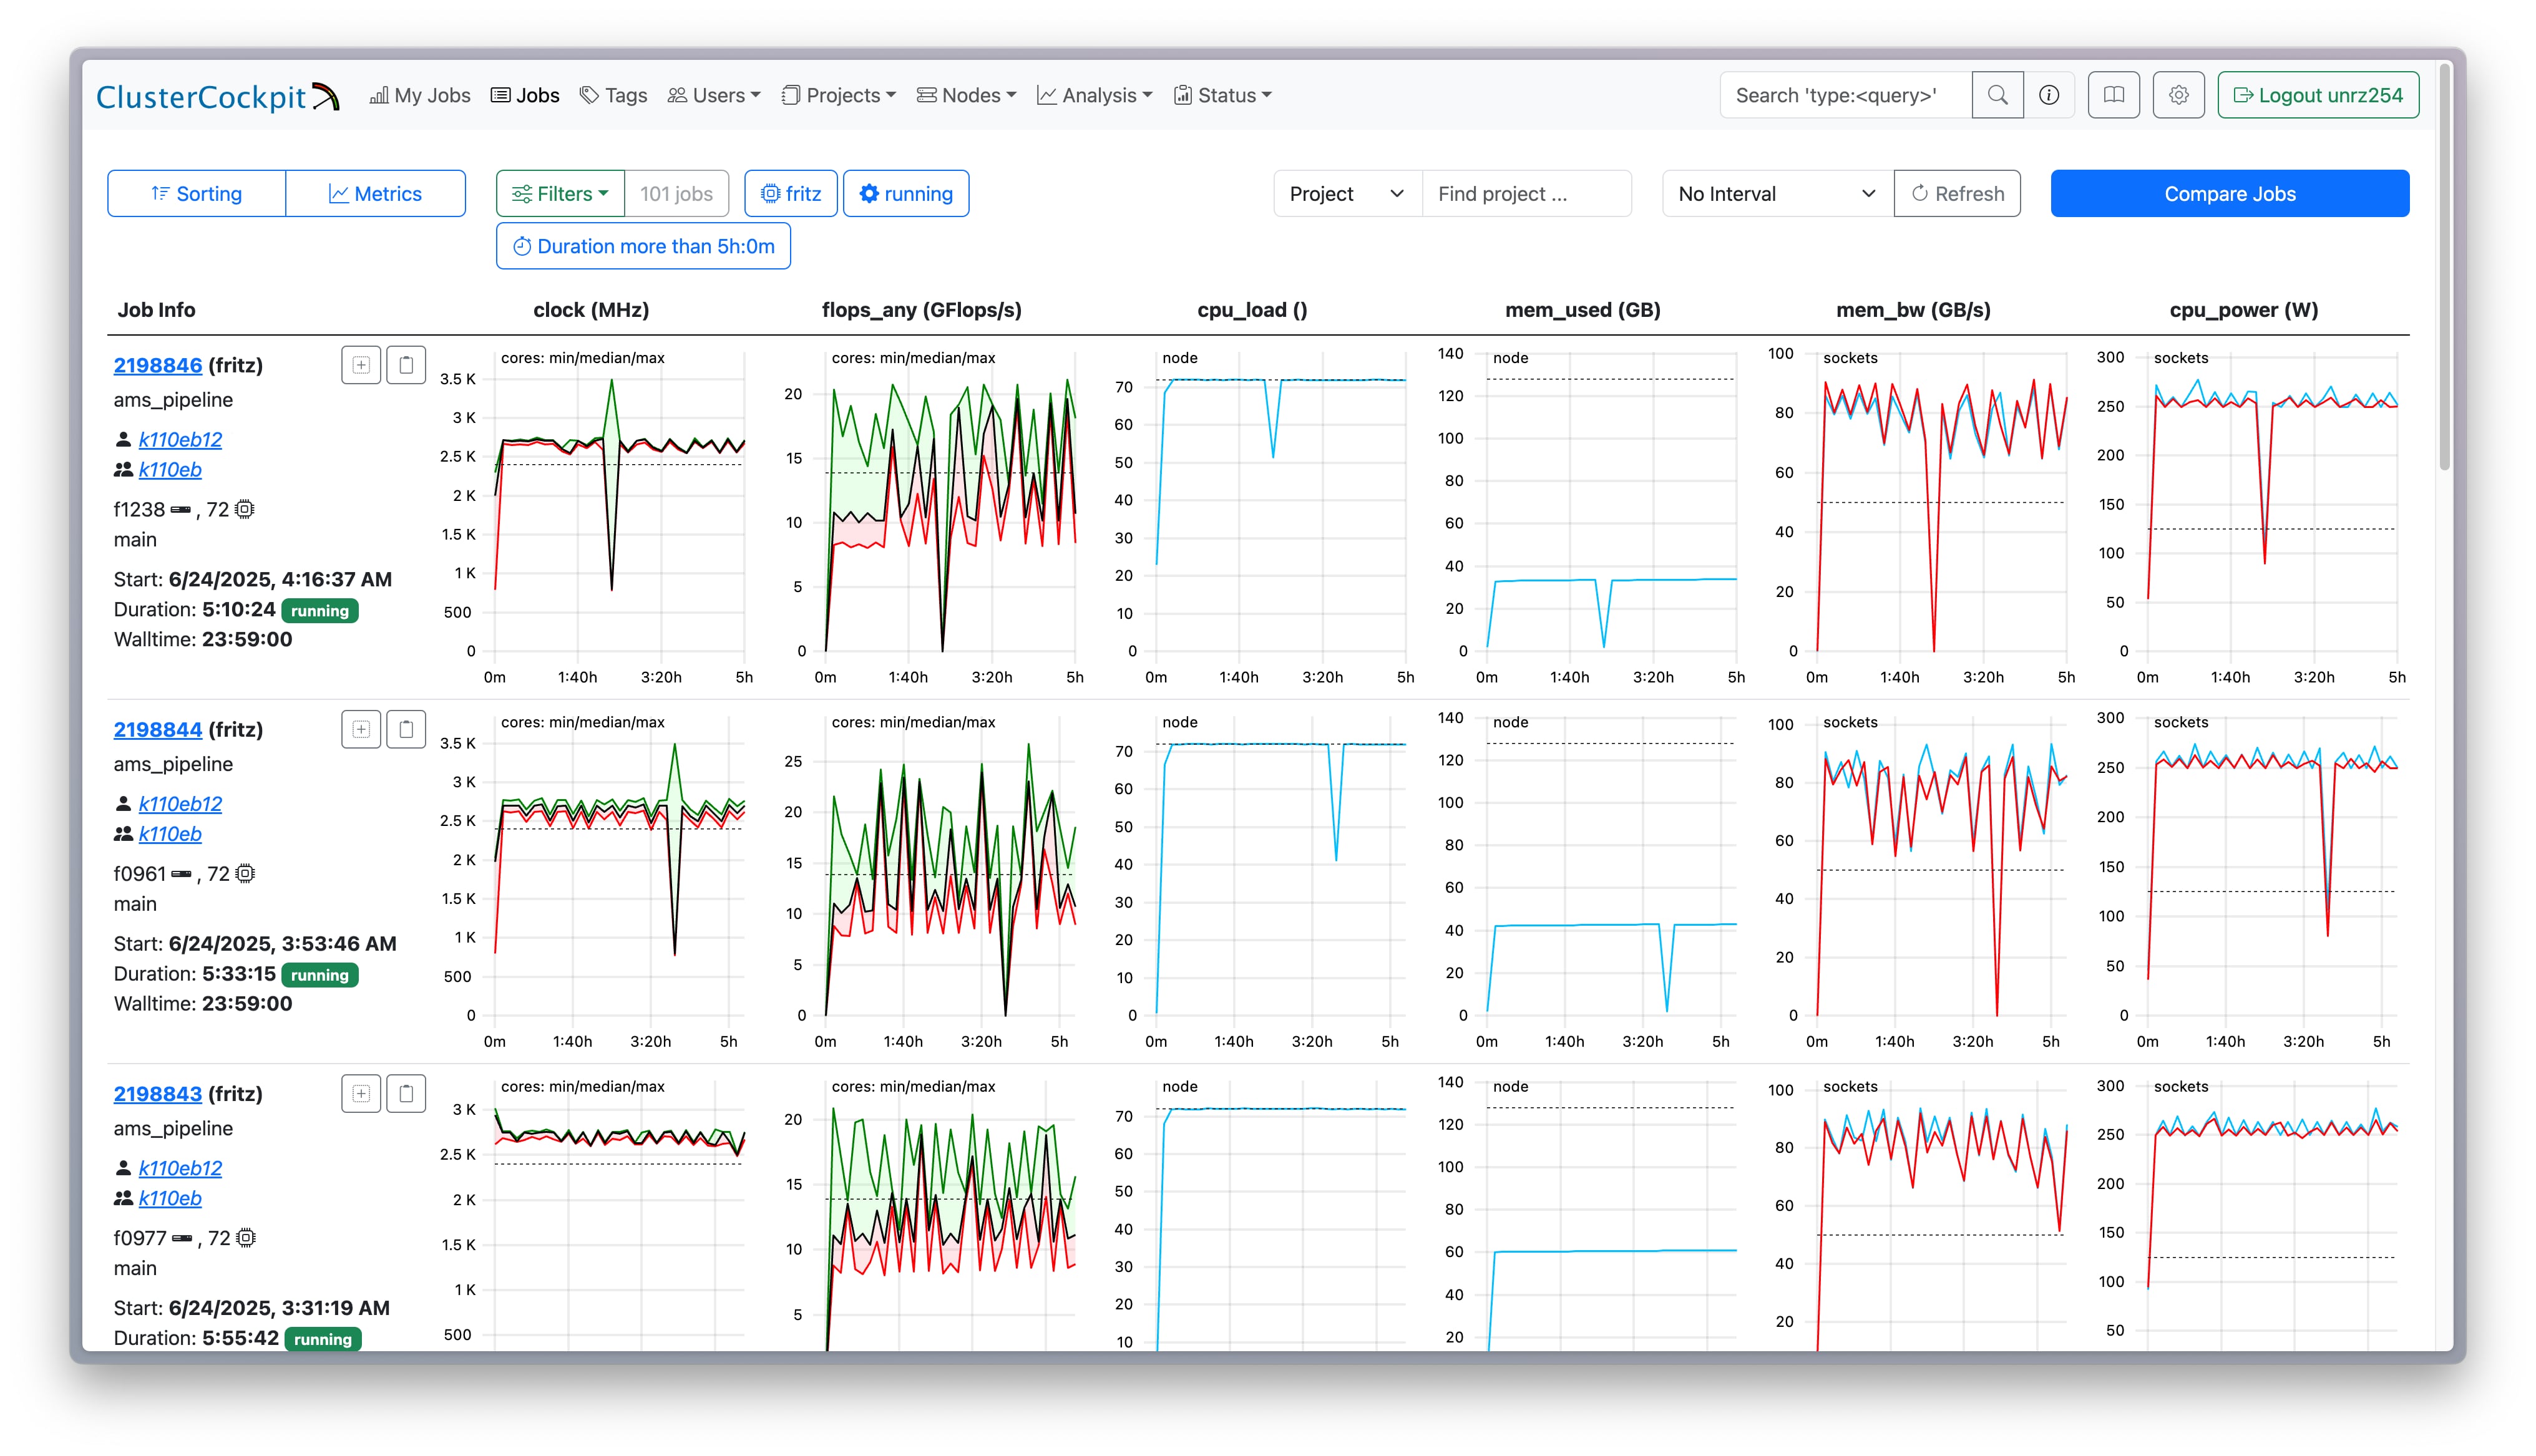This screenshot has width=2536, height=1456.
Task: Copy job 2198844 ID with clipboard icon
Action: (x=406, y=730)
